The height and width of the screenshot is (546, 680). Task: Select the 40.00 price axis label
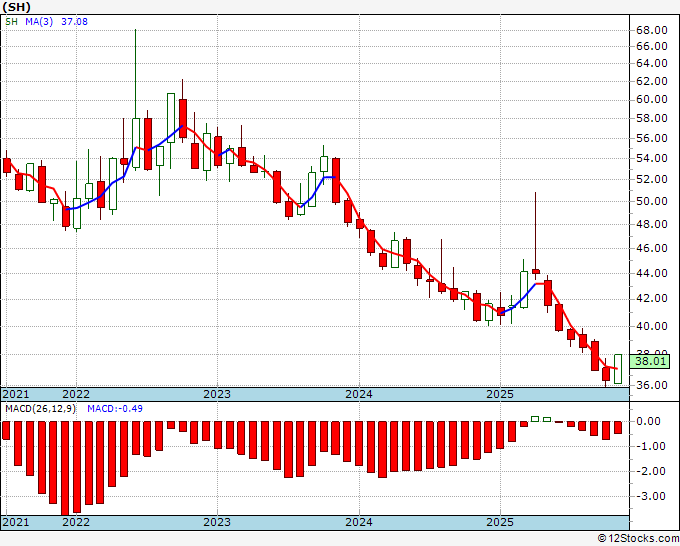click(x=651, y=326)
